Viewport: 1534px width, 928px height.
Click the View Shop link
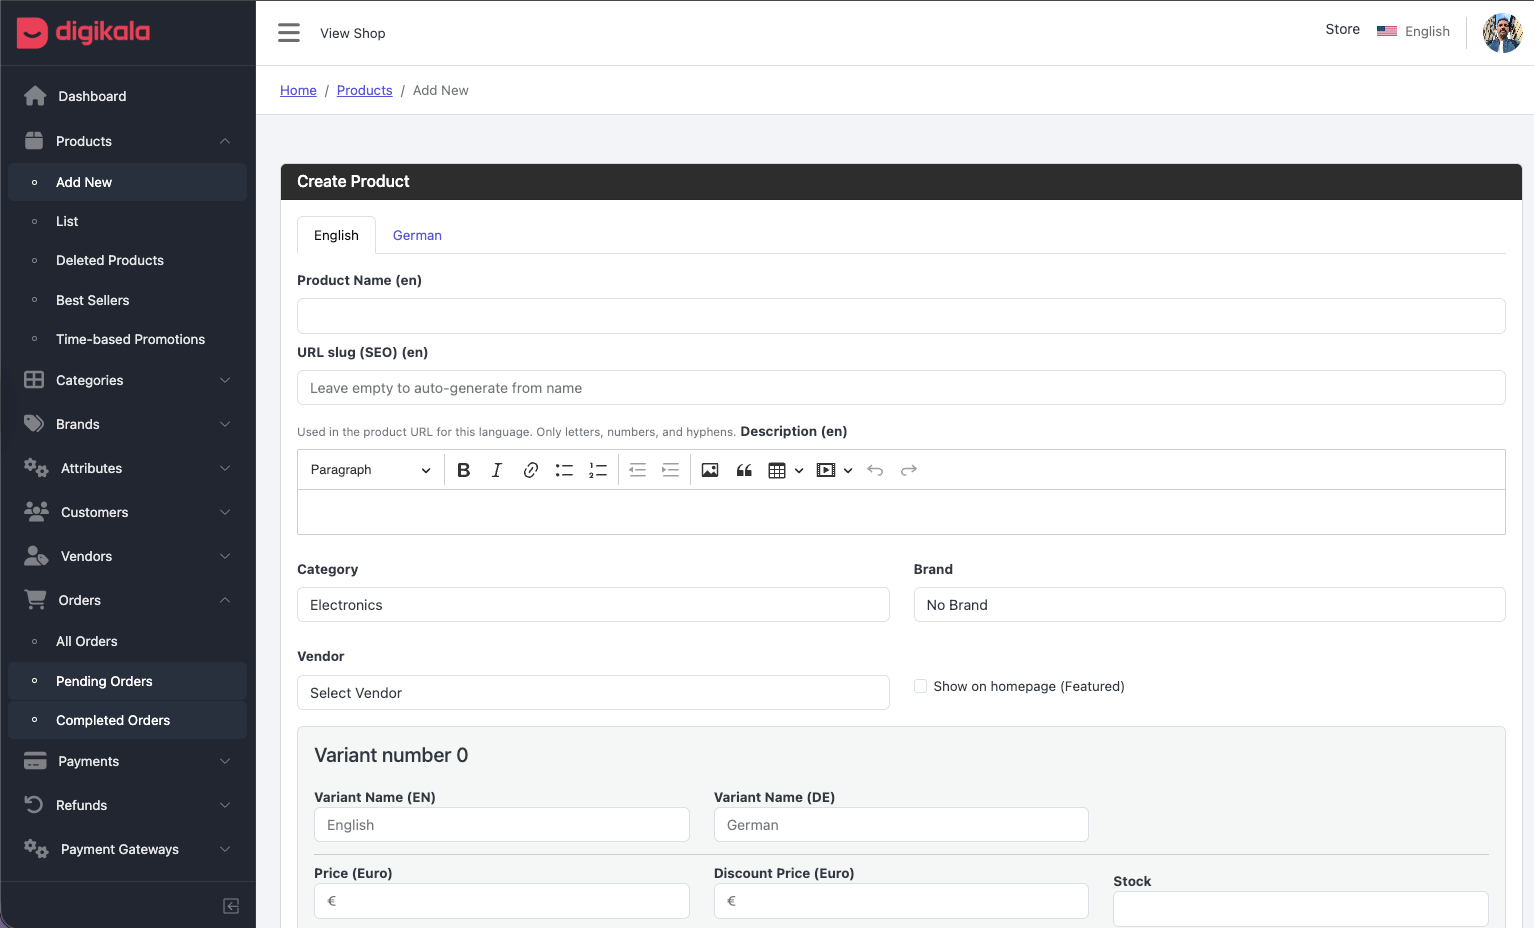(352, 33)
